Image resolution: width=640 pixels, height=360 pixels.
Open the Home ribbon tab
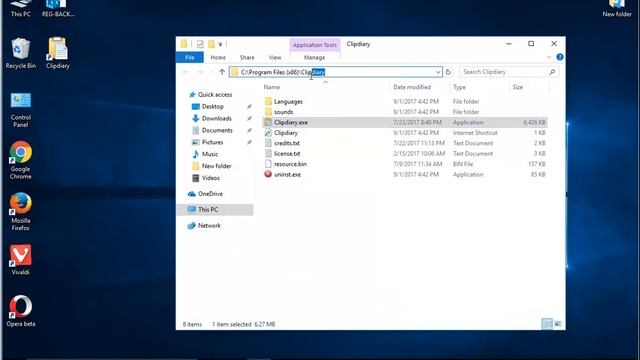click(x=218, y=58)
